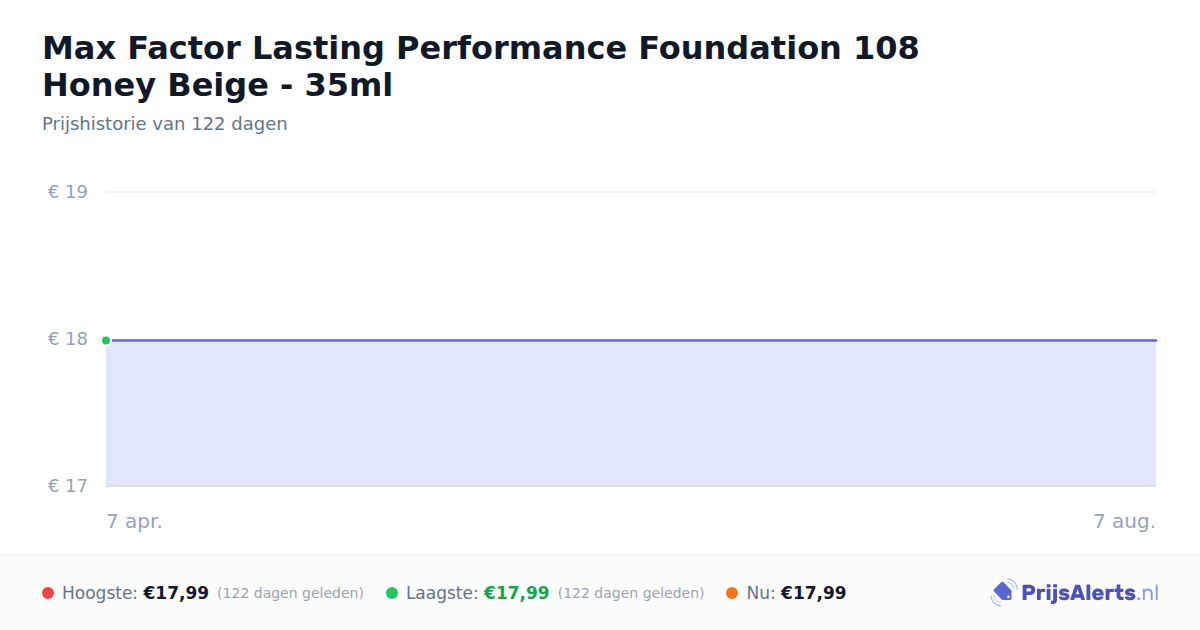Select the green data point on chart line
This screenshot has width=1200, height=630.
pos(106,340)
